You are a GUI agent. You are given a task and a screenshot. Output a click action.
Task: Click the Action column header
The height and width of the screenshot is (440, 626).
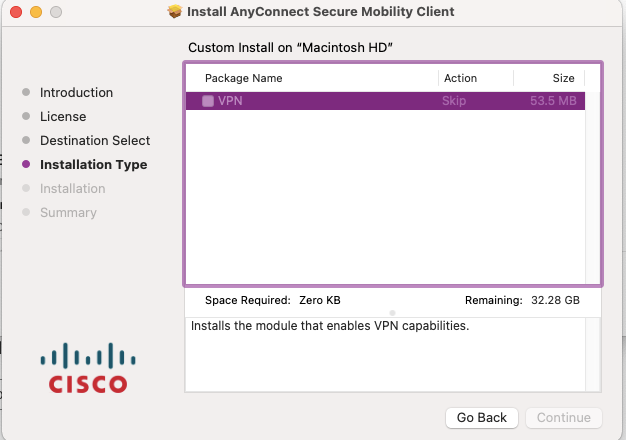pos(460,78)
